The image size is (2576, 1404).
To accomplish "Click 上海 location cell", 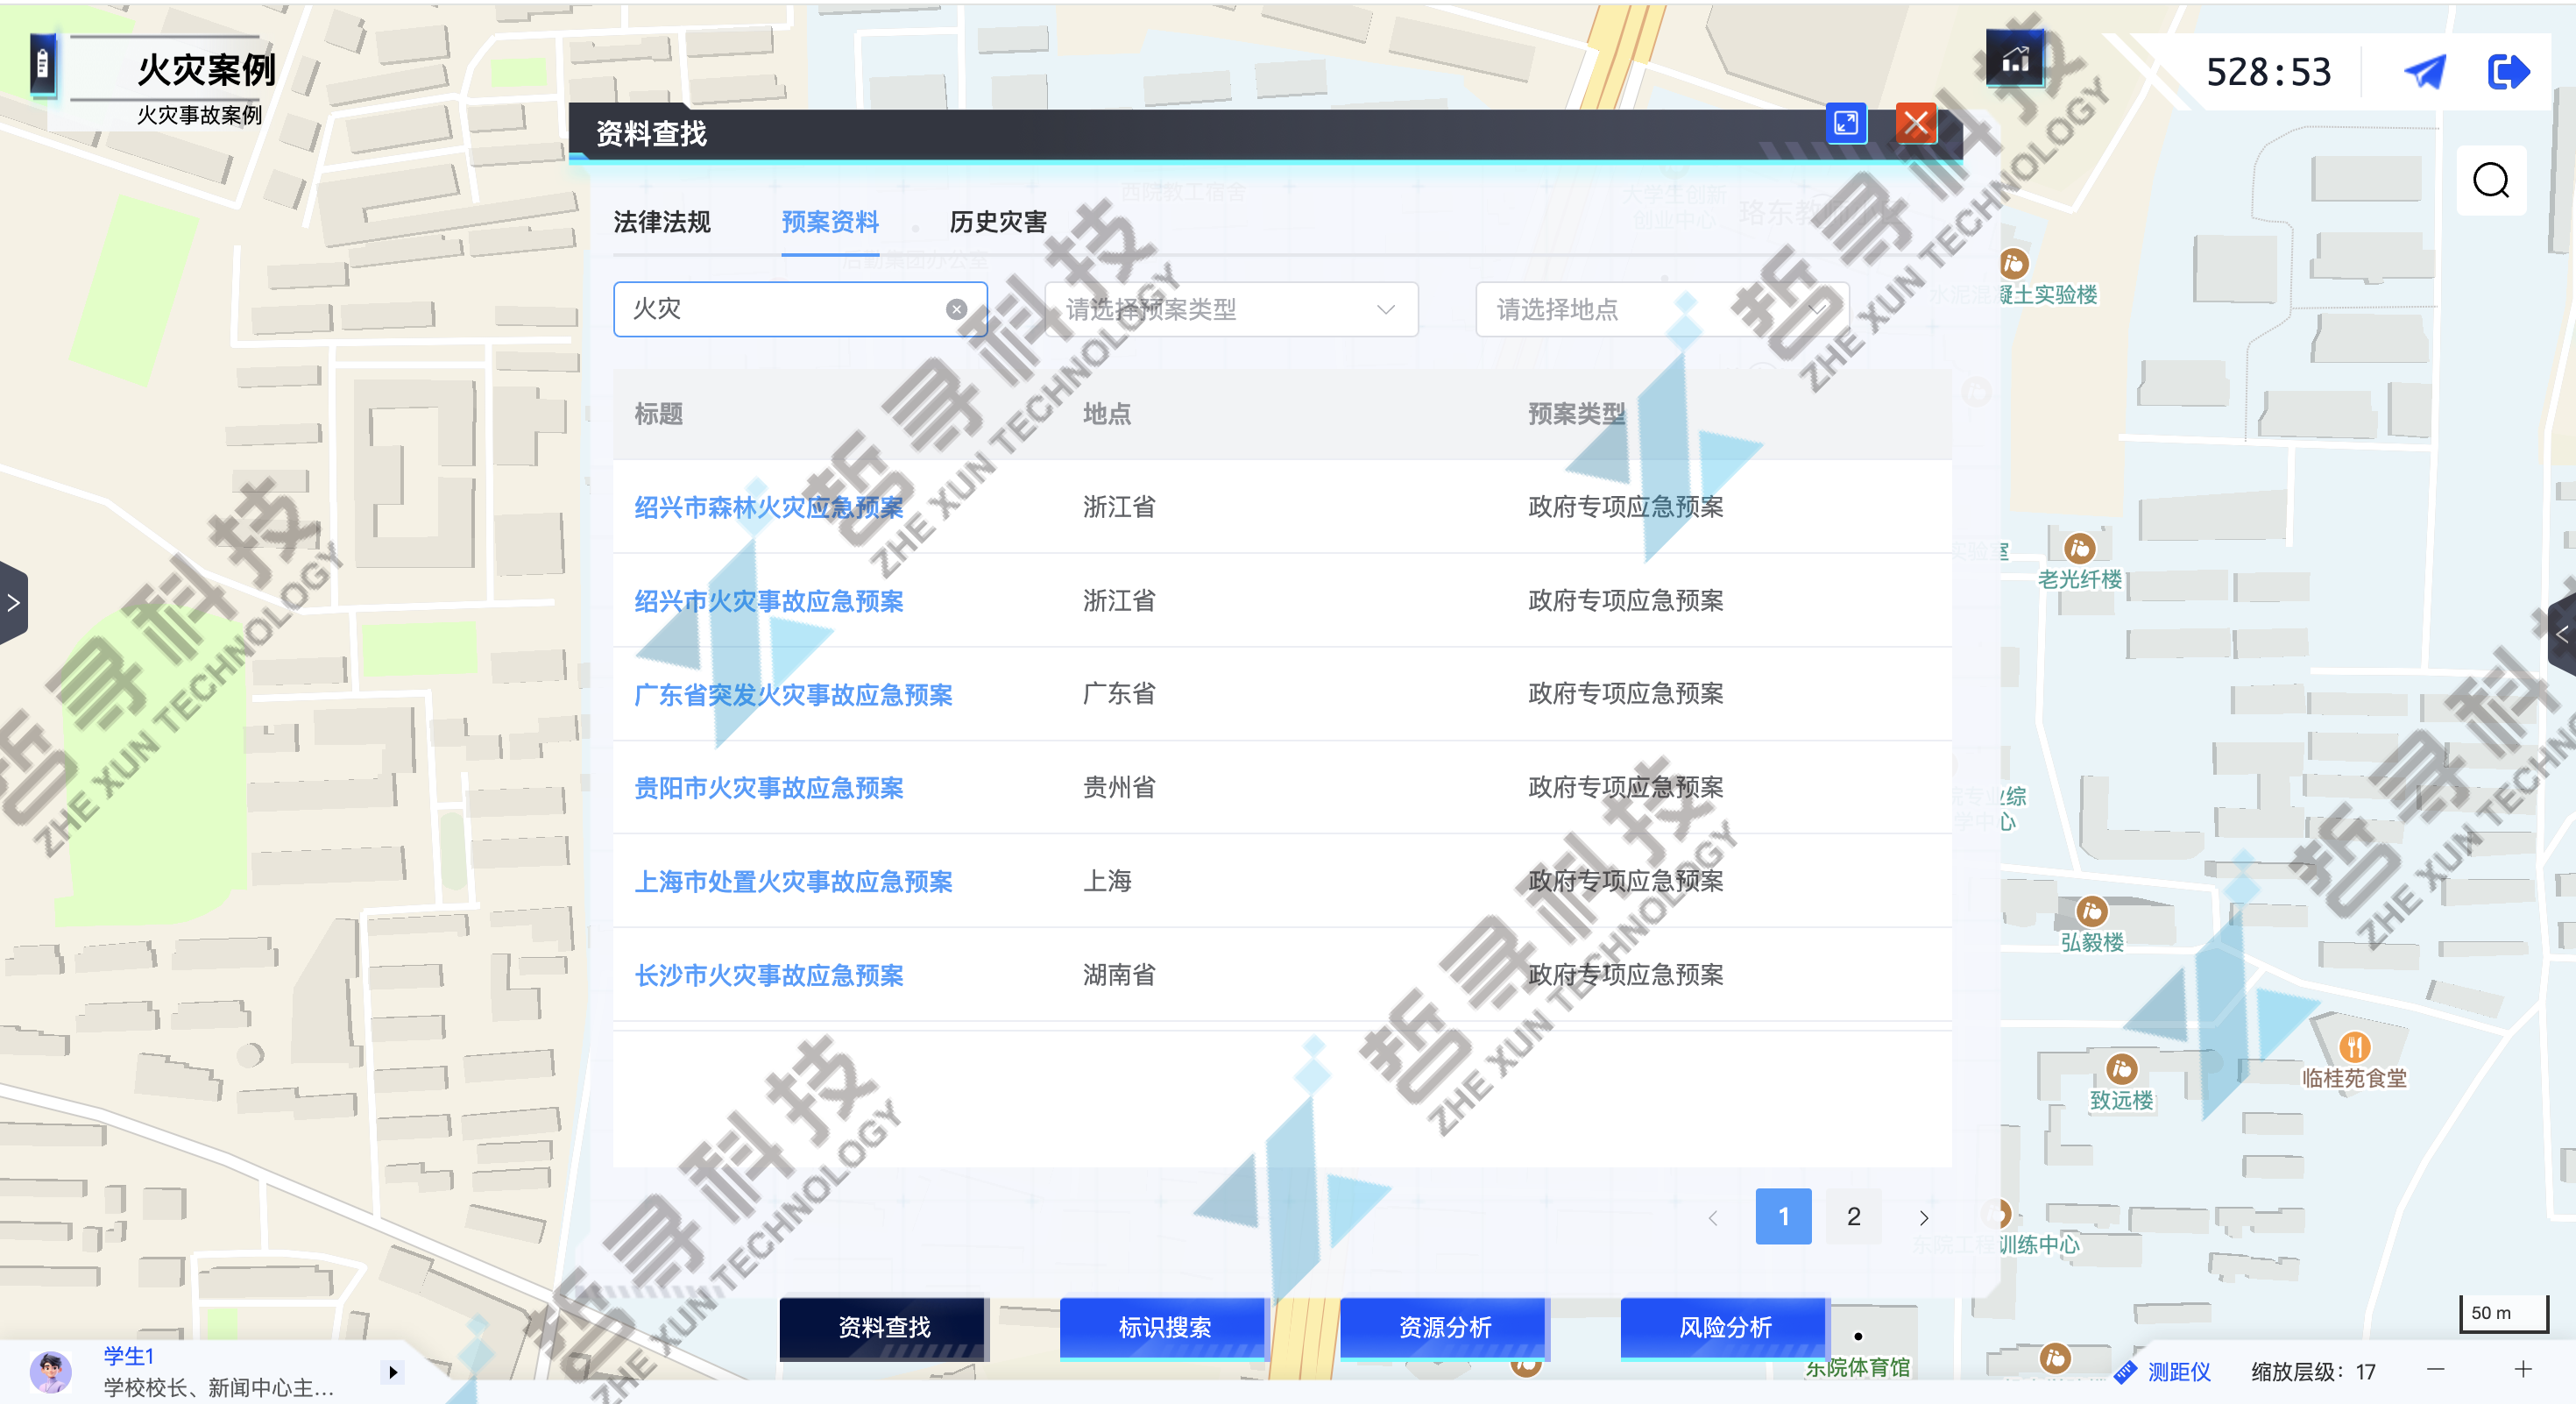I will coord(1107,881).
